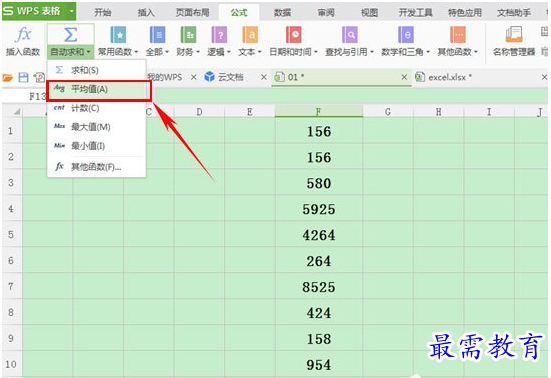Click the cell containing 5925
Screen dimensions: 551x378
click(x=319, y=209)
